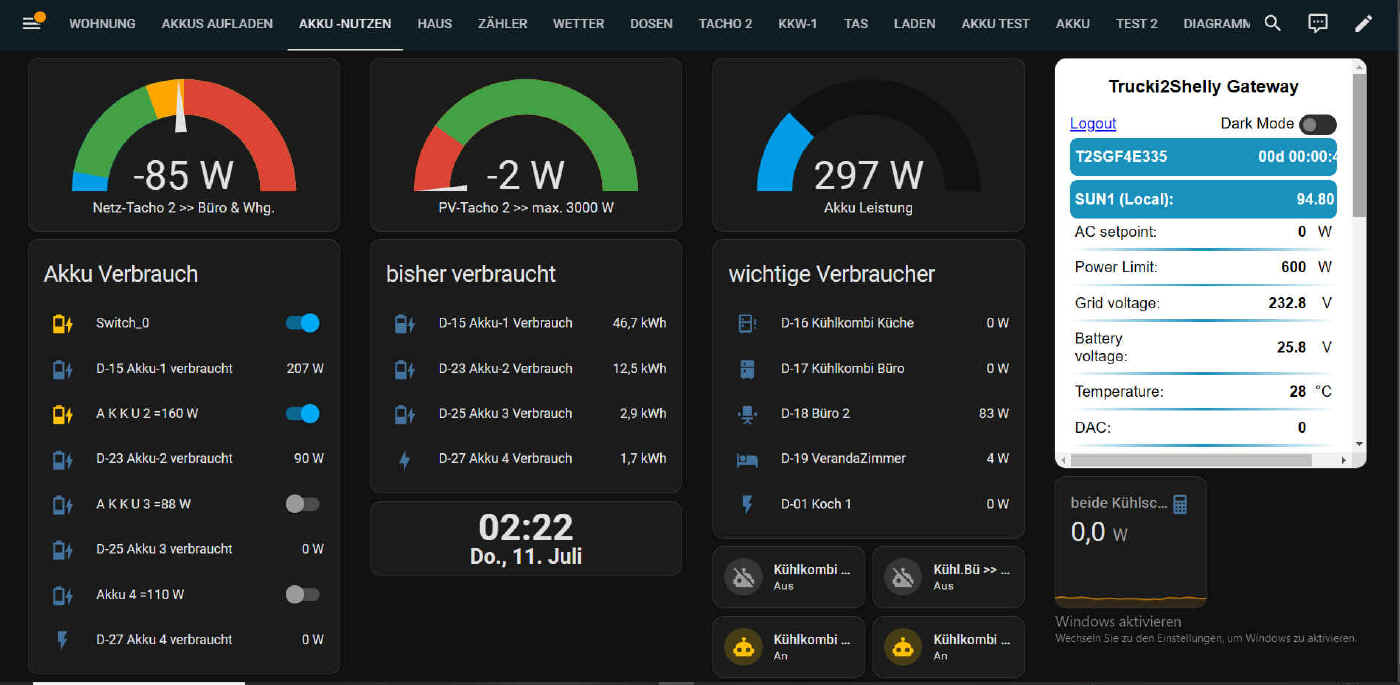Click the D-25 Akku 3 verbraucht battery icon
The width and height of the screenshot is (1400, 685).
[x=62, y=549]
